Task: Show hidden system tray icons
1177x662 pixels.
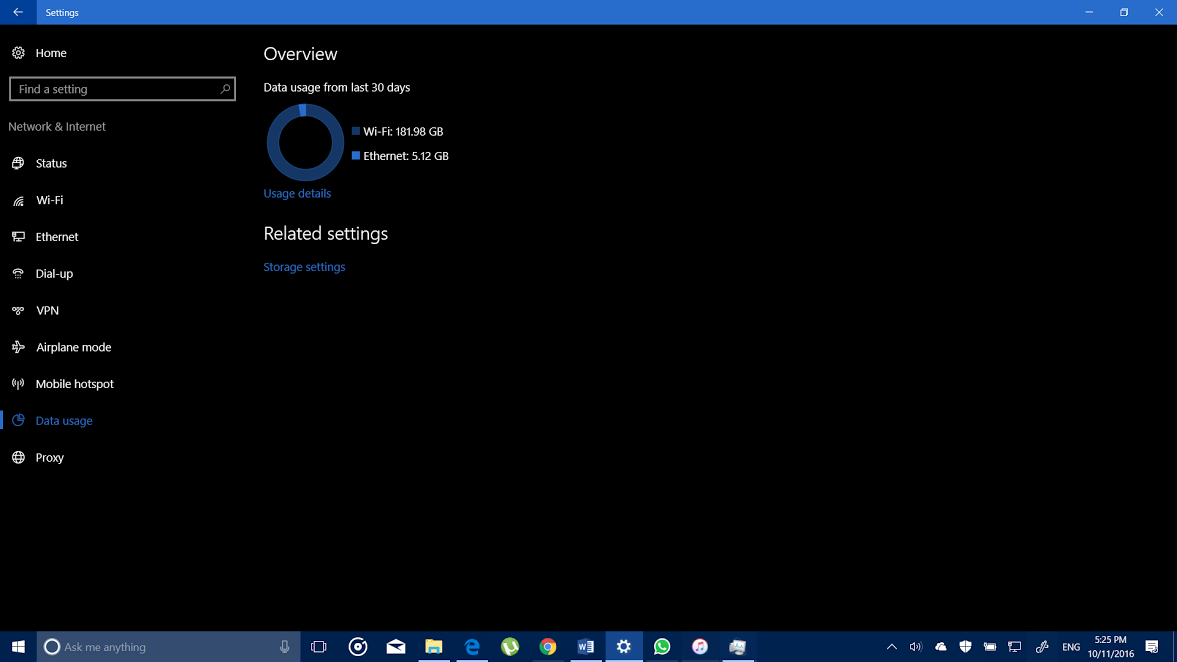Action: pyautogui.click(x=891, y=647)
